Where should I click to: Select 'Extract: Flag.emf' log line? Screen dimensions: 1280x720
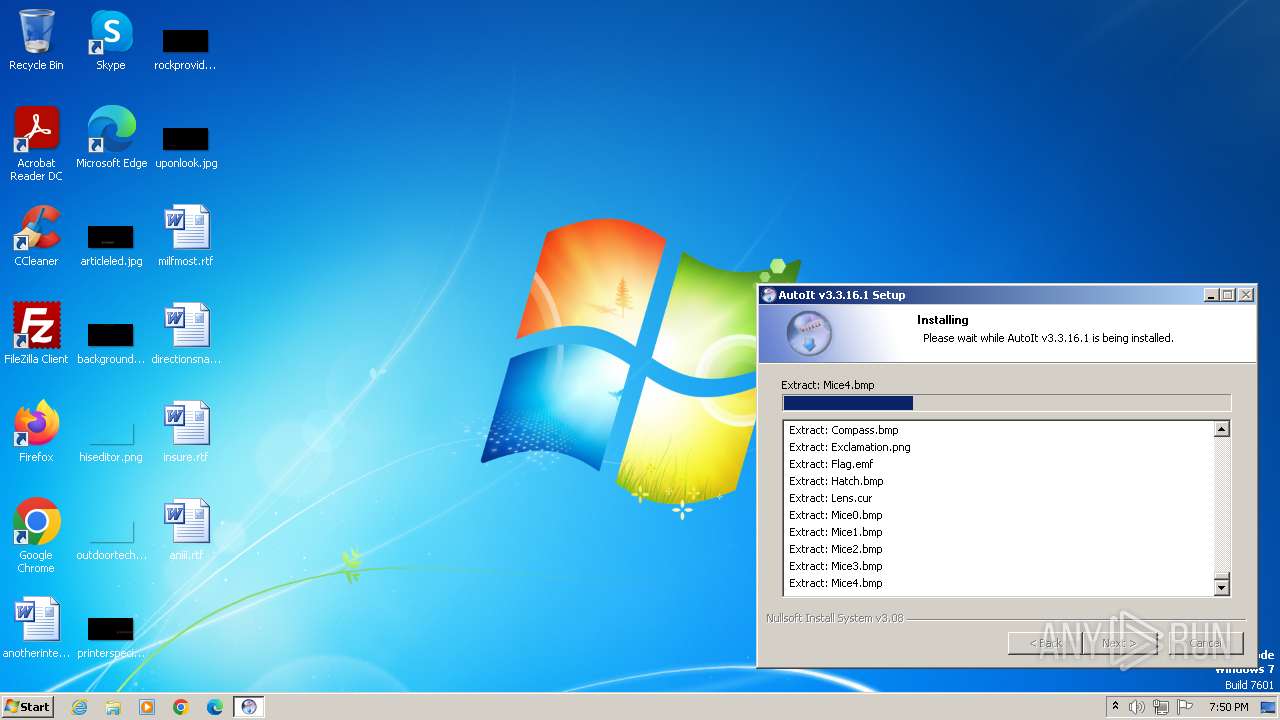[x=831, y=464]
